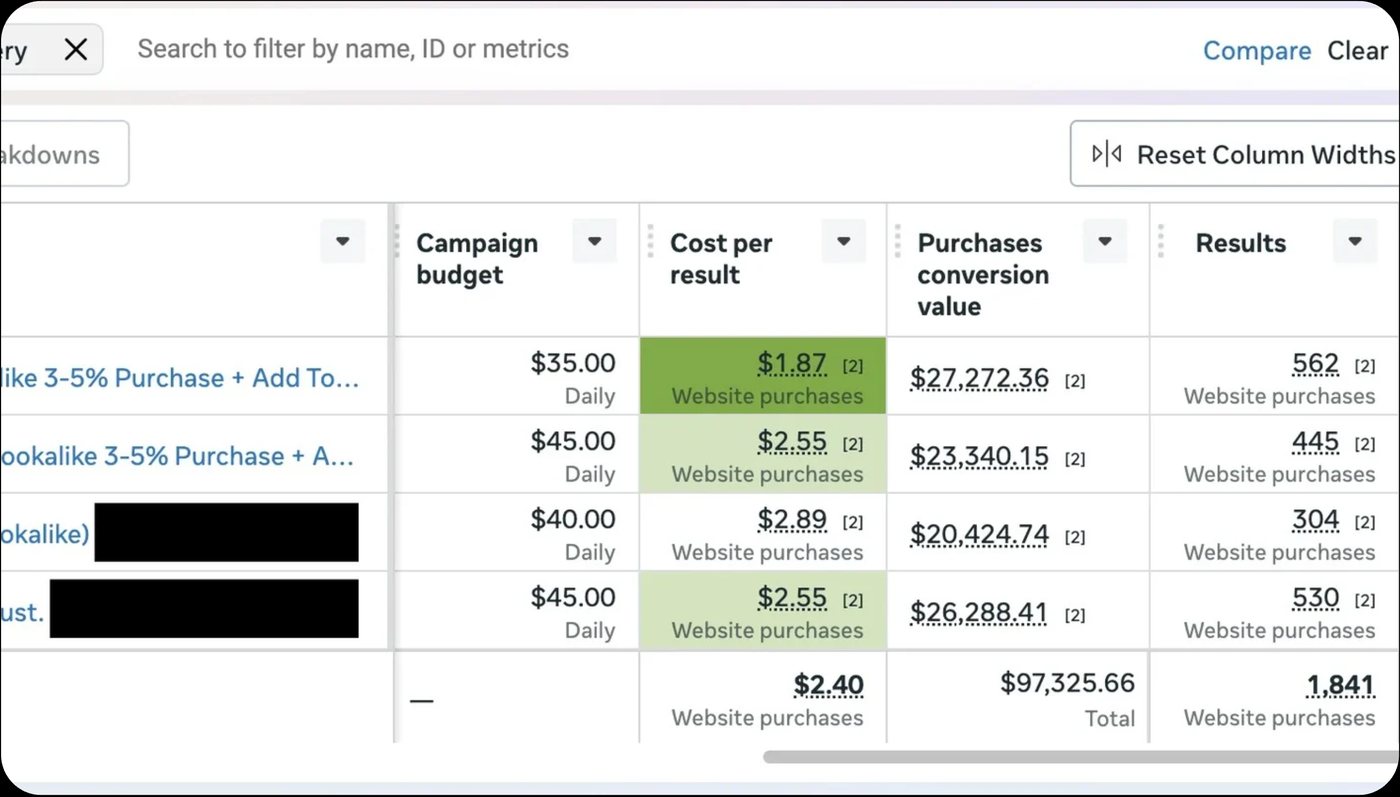Click the Reset Column Widths button
Screen dimensions: 1400x797
[1236, 154]
